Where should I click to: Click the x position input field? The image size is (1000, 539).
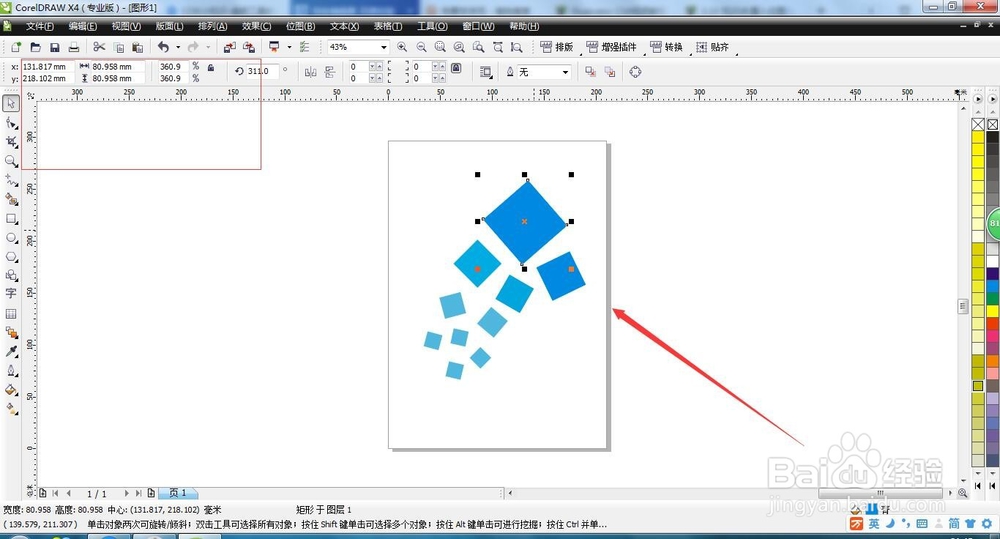[48, 66]
